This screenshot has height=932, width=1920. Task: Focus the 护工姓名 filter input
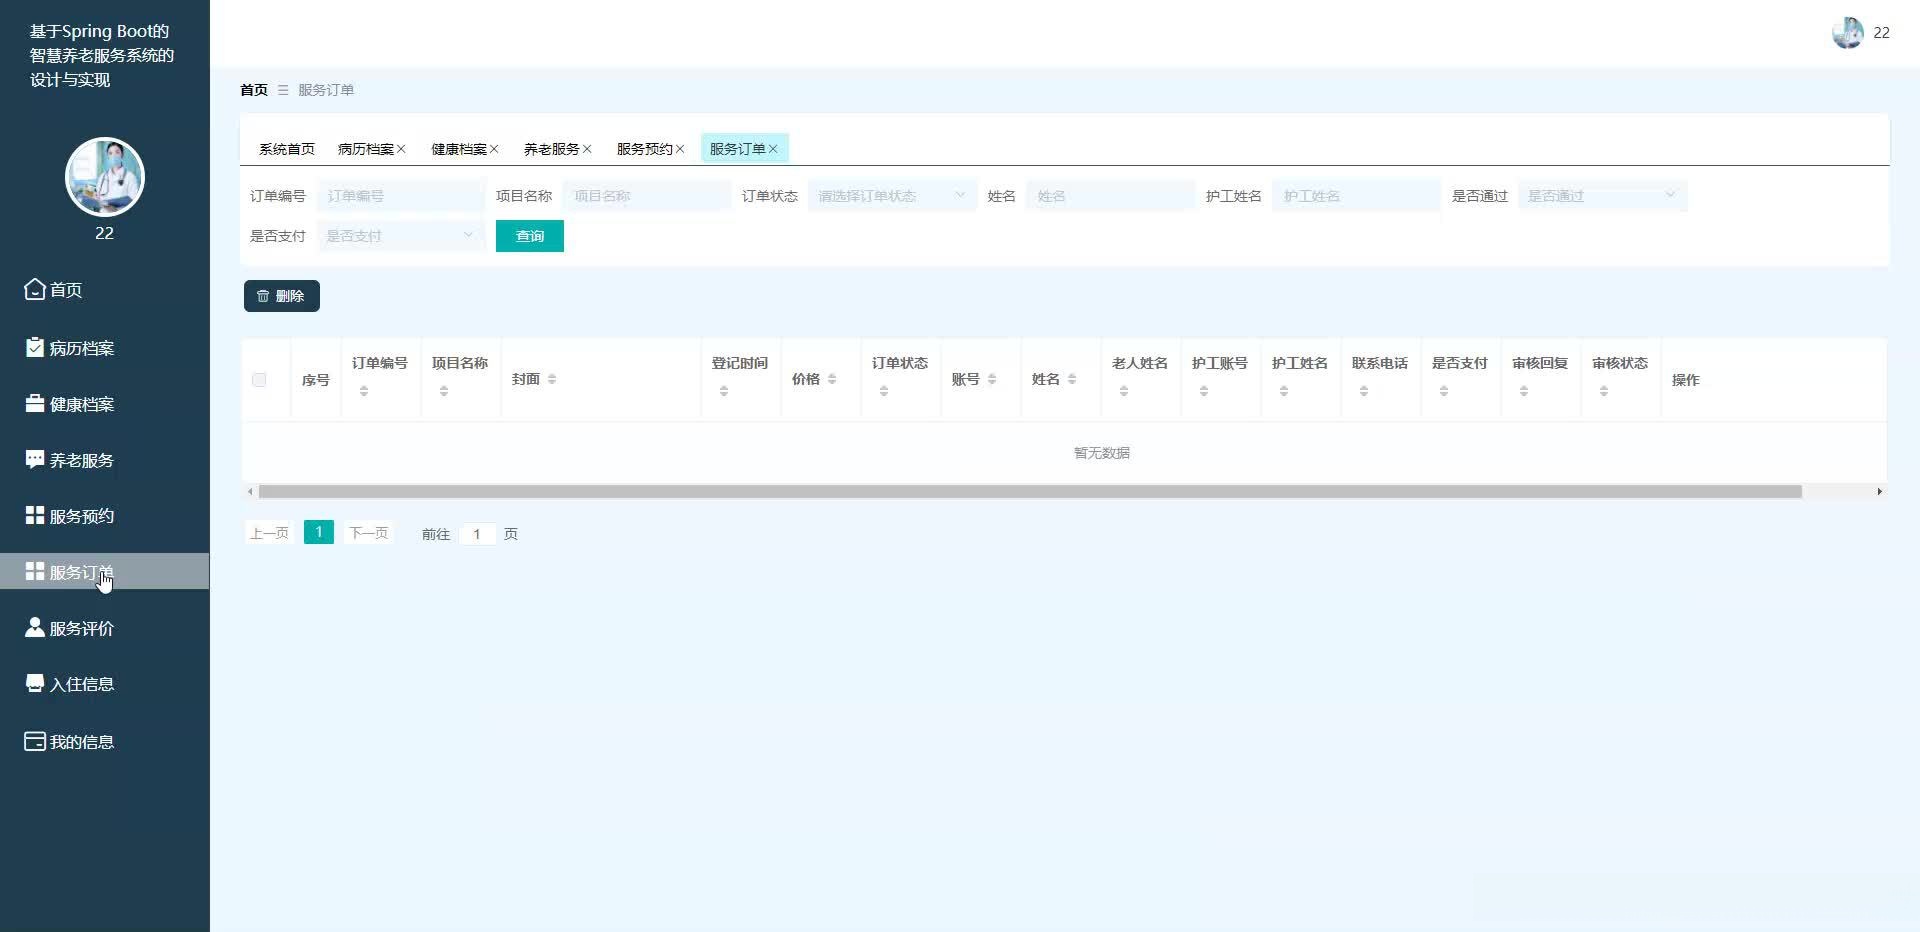(x=1357, y=196)
